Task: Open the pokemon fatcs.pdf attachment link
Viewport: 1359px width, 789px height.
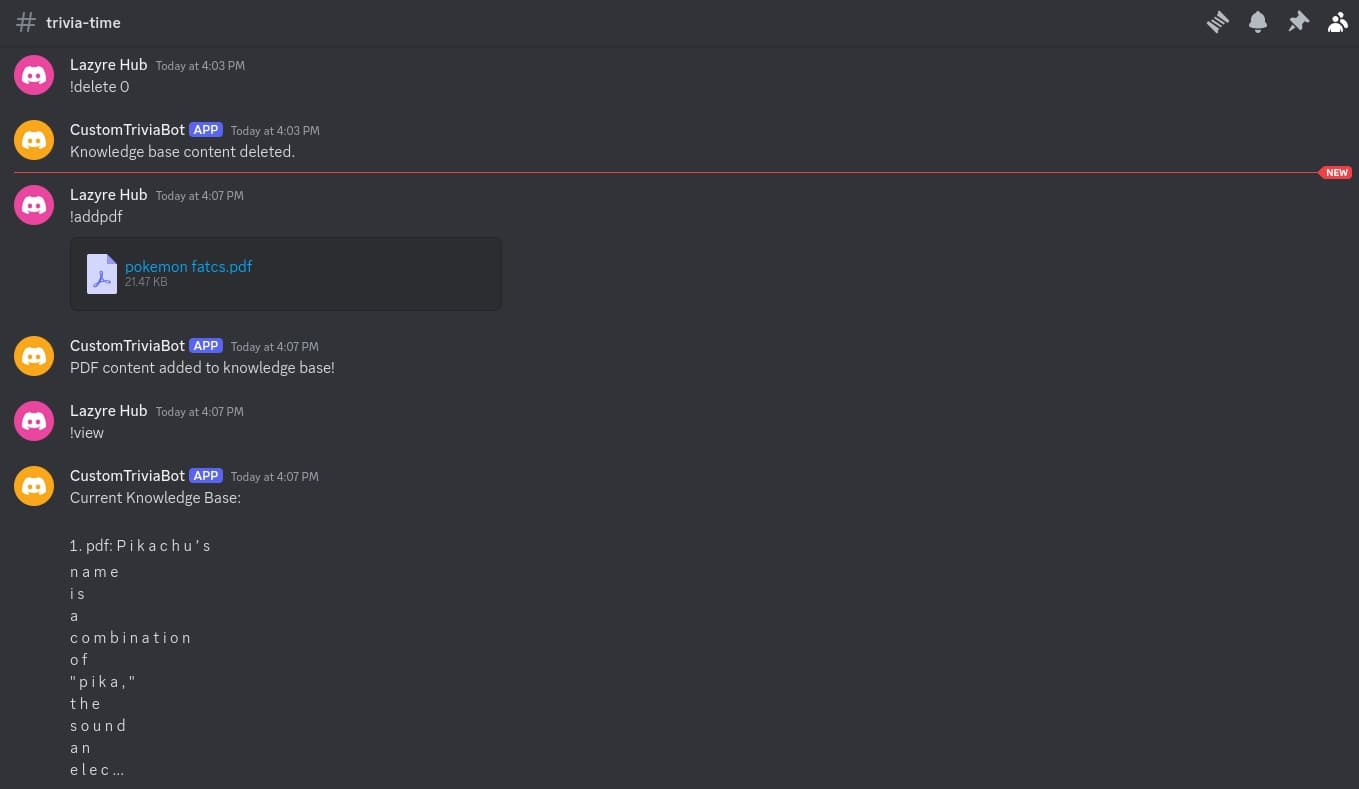Action: tap(188, 267)
